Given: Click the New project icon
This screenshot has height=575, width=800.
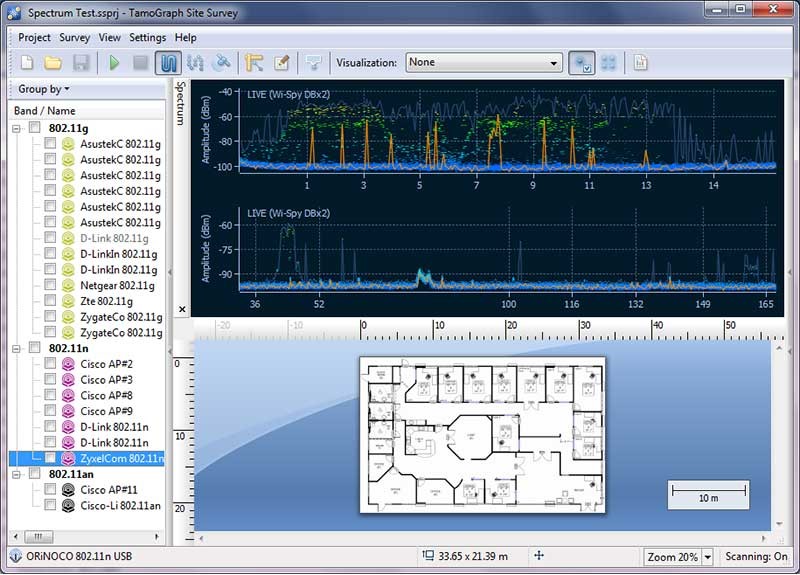Looking at the screenshot, I should click(27, 63).
